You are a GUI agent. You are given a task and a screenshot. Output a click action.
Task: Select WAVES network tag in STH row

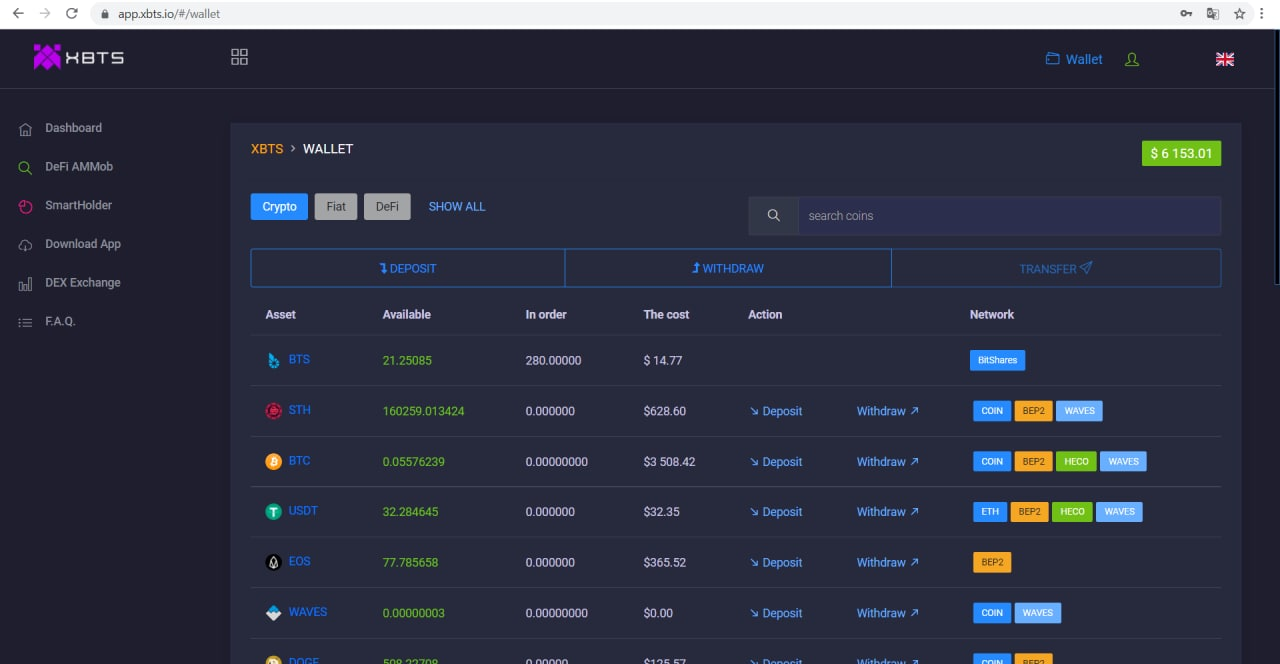point(1079,411)
